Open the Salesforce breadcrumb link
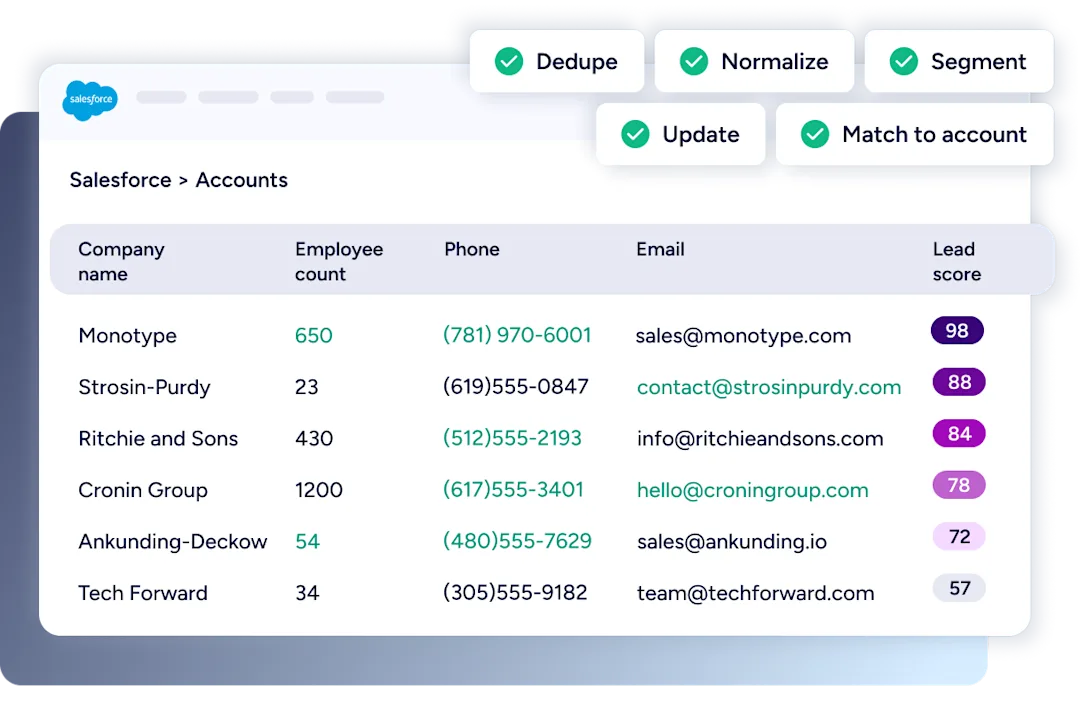1080x720 pixels. (x=121, y=180)
